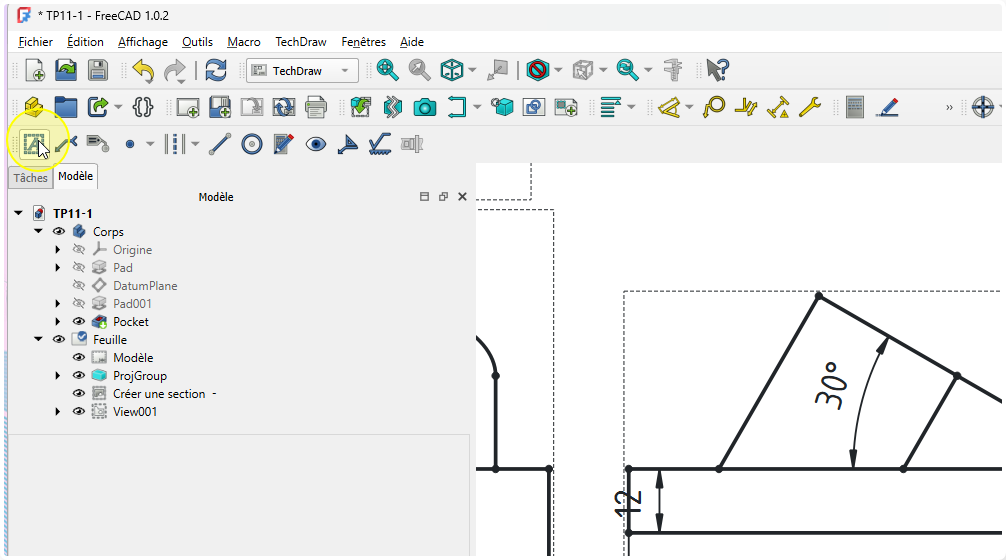The height and width of the screenshot is (560, 1006).
Task: Open the Affichage menu
Action: coord(142,42)
